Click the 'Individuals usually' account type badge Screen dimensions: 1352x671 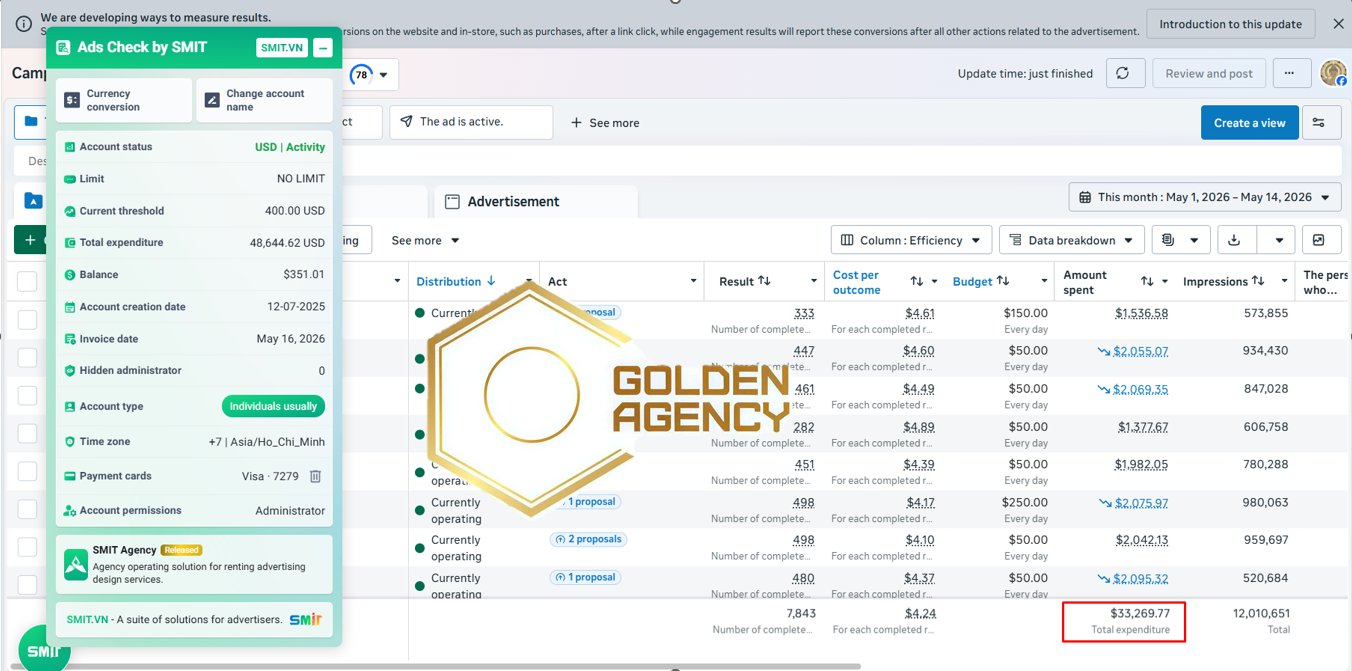[x=273, y=406]
